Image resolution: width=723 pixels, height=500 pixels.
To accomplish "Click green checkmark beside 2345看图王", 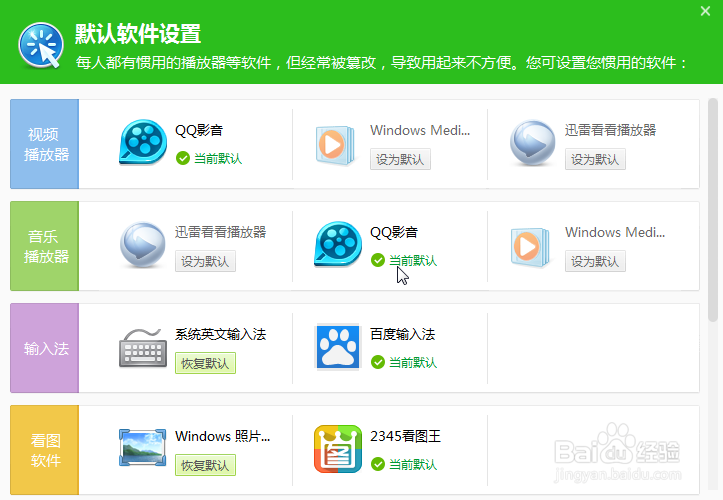I will pyautogui.click(x=378, y=464).
